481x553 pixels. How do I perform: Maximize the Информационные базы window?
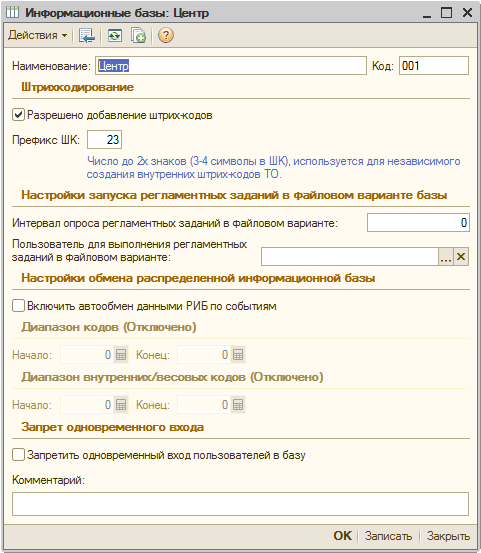point(446,13)
